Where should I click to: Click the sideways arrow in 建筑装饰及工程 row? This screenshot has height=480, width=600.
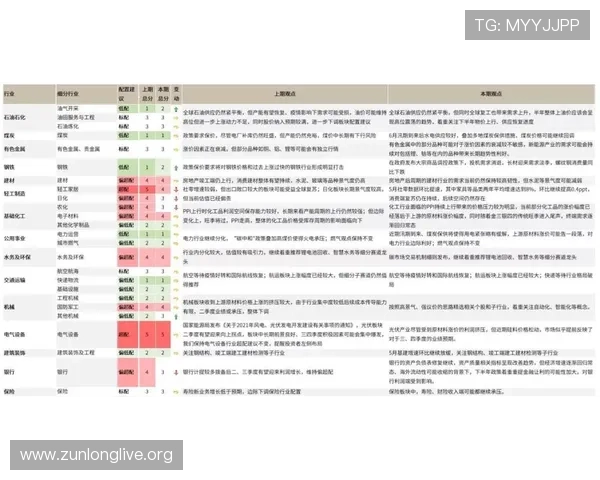tap(176, 353)
